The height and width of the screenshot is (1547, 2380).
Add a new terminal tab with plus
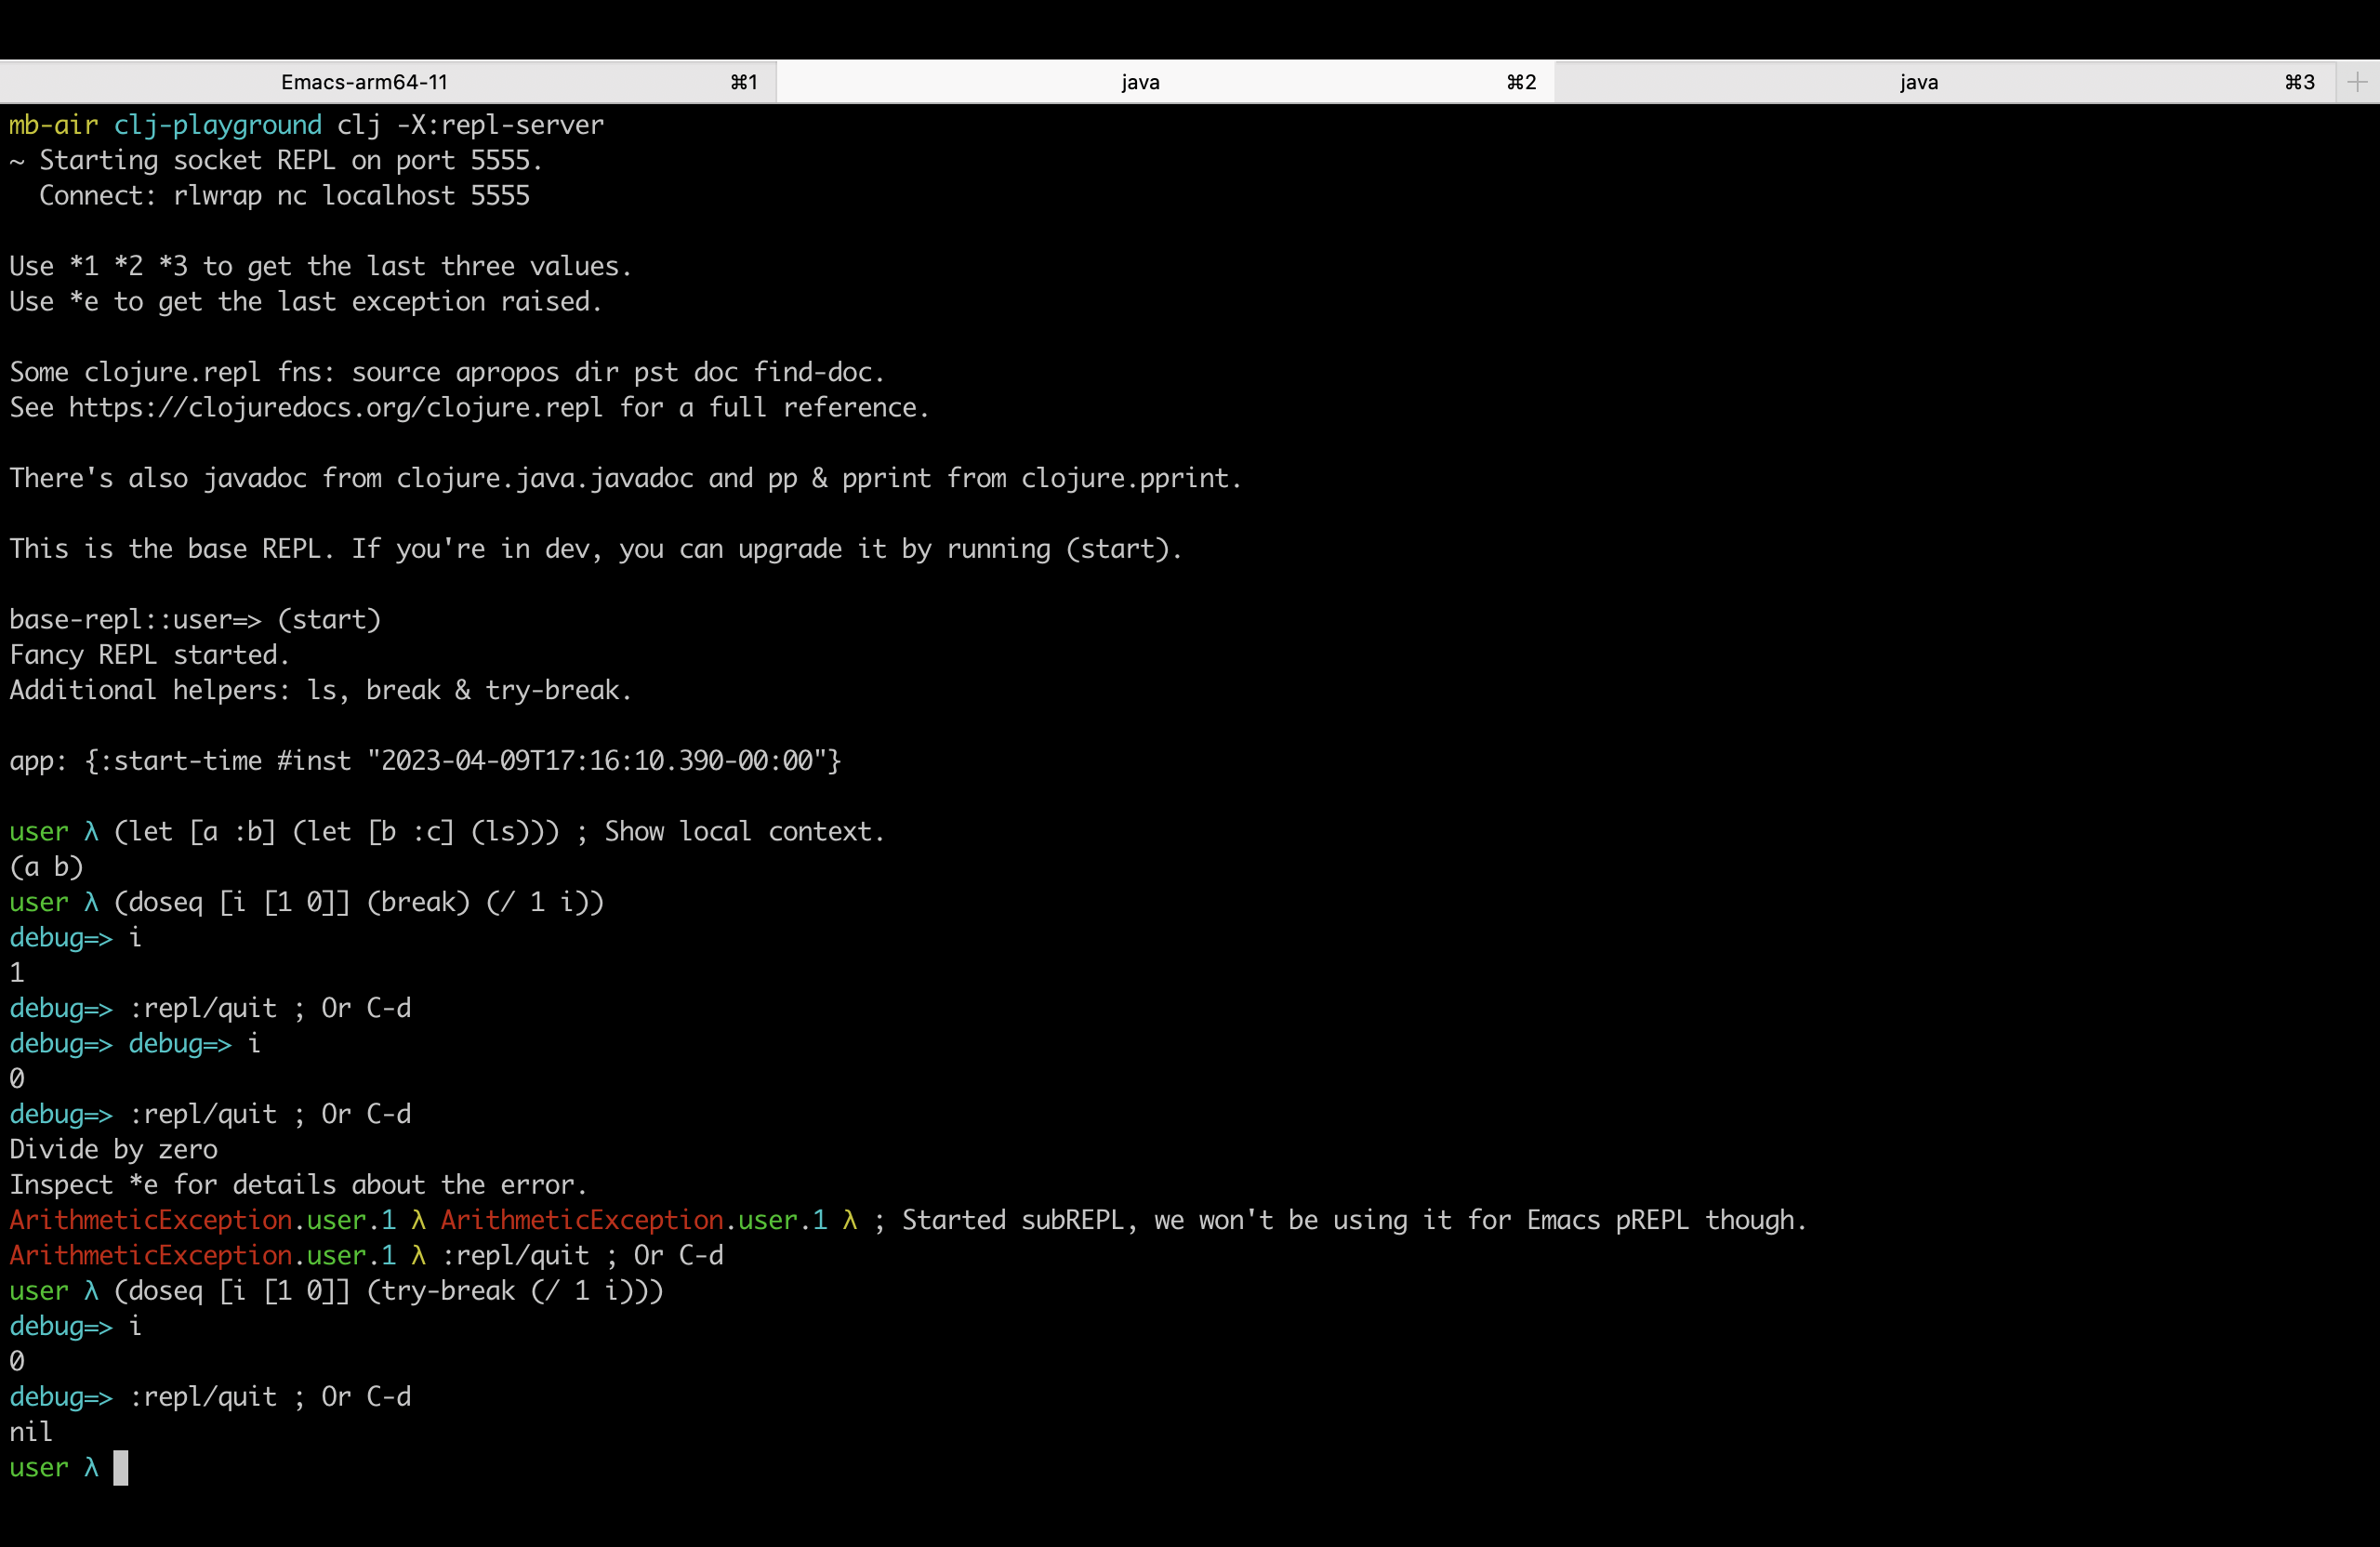[2357, 82]
